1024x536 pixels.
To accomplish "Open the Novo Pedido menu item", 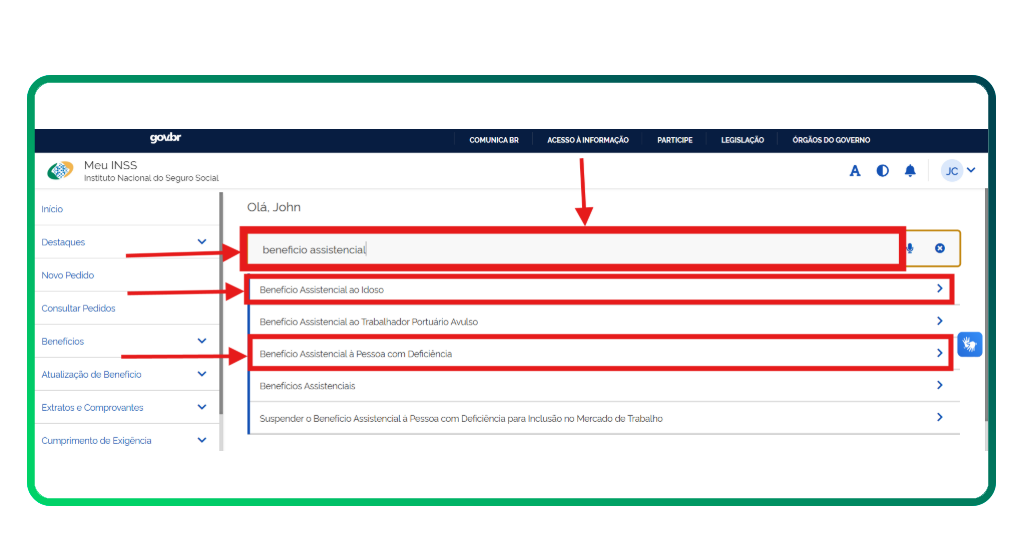I will click(68, 275).
